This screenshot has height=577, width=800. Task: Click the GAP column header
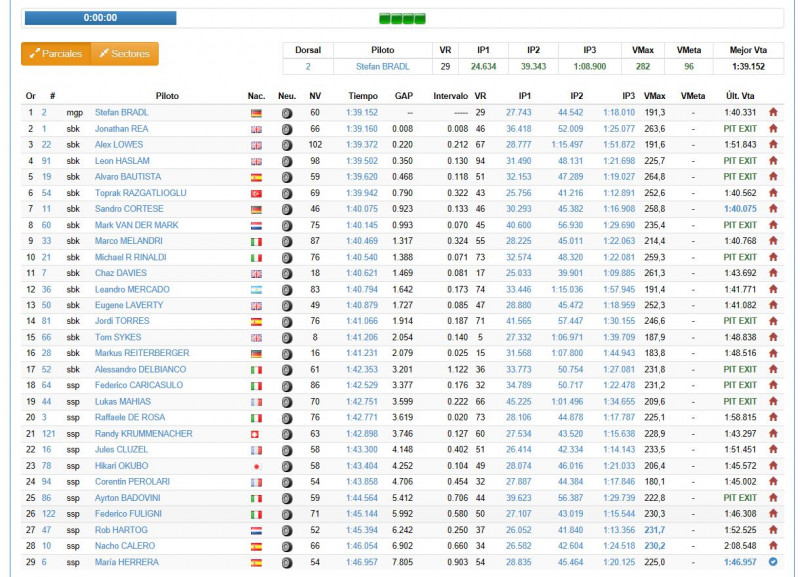click(404, 96)
